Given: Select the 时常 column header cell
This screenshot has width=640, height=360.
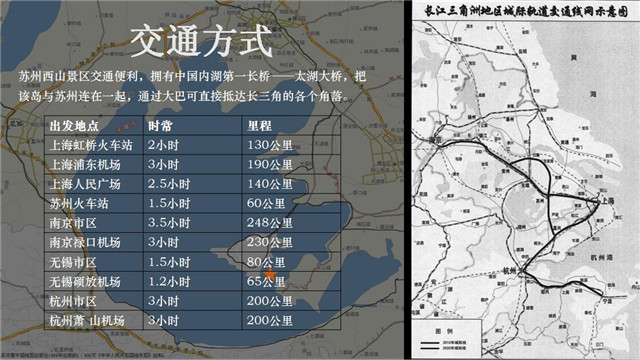Looking at the screenshot, I should coord(193,125).
